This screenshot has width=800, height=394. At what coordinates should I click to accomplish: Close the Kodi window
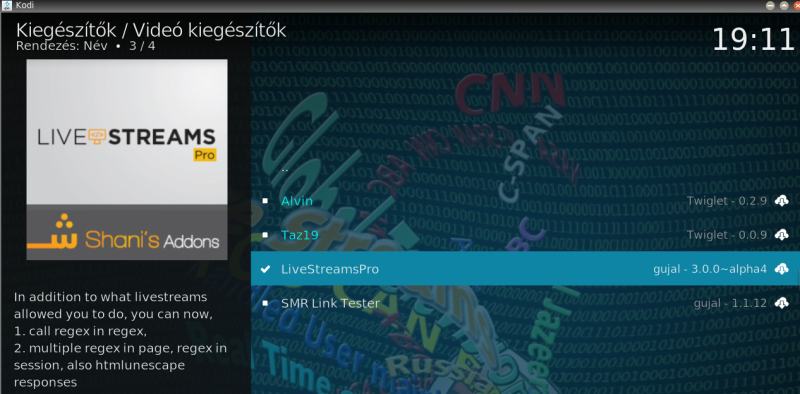tap(796, 6)
